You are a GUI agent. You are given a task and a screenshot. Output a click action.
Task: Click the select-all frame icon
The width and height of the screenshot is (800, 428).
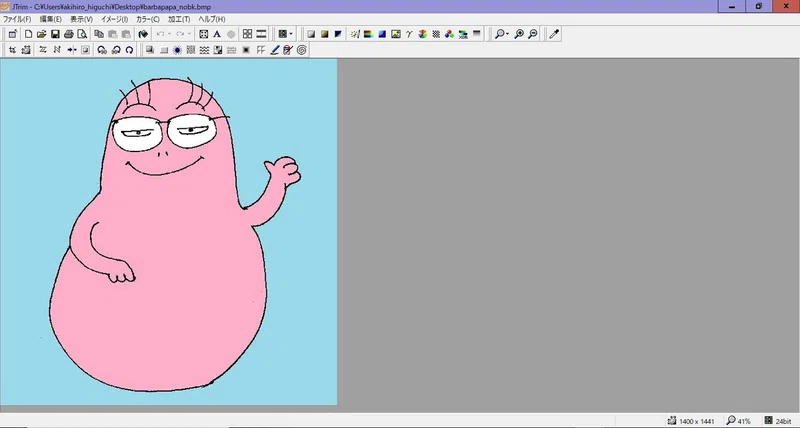click(x=204, y=34)
